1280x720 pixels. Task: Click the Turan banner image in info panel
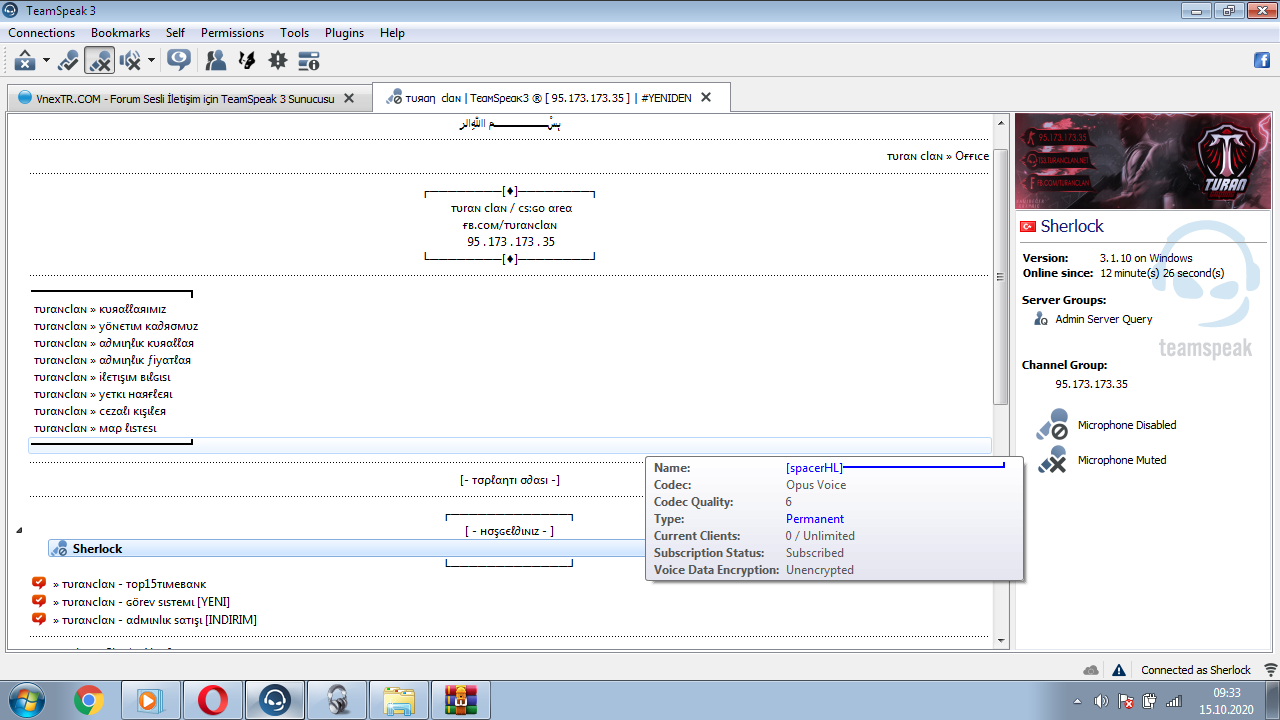pos(1144,161)
